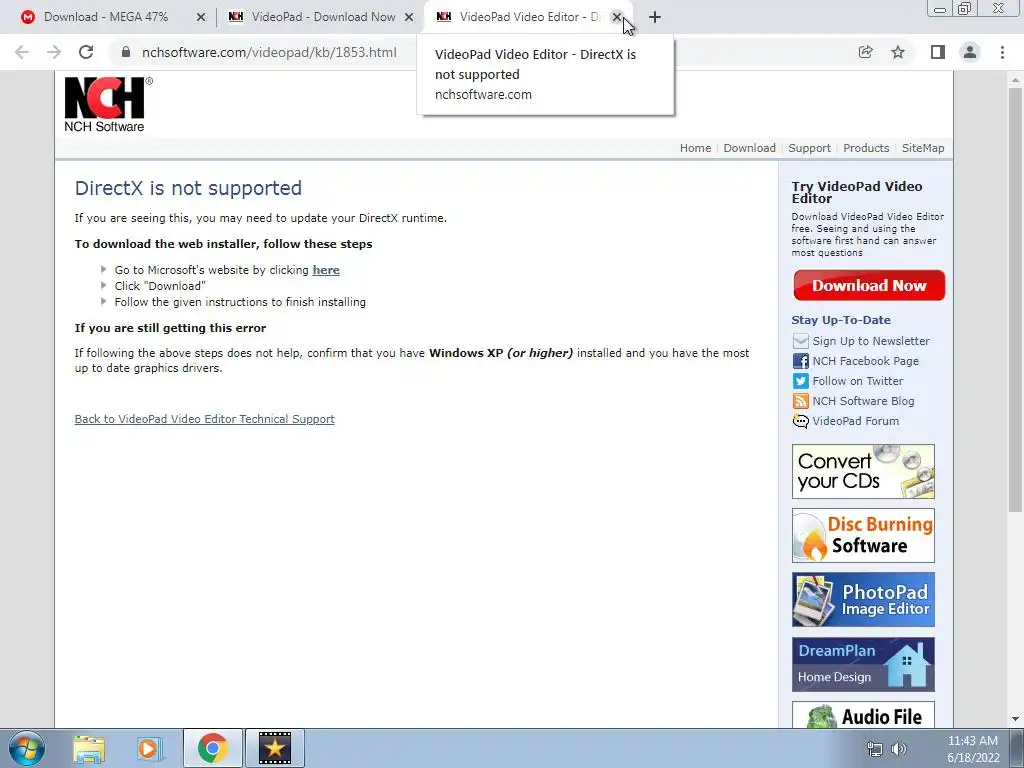Click the Facebook icon in sidebar

800,361
